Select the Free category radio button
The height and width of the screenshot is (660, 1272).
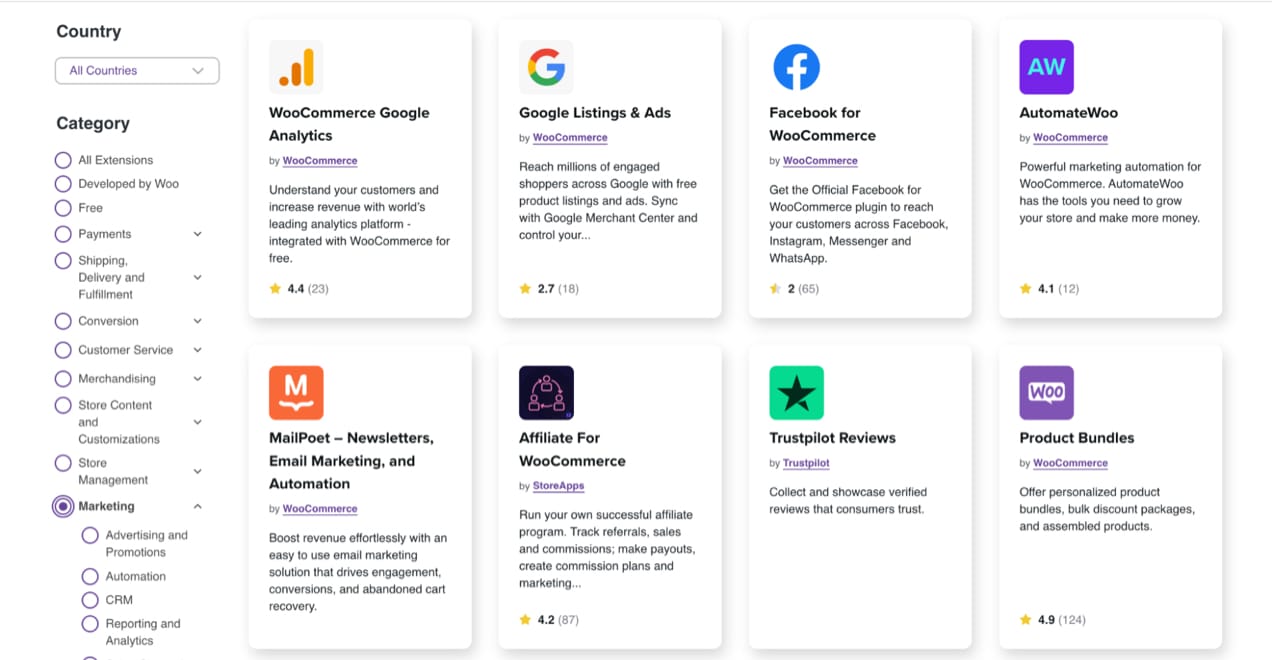63,208
